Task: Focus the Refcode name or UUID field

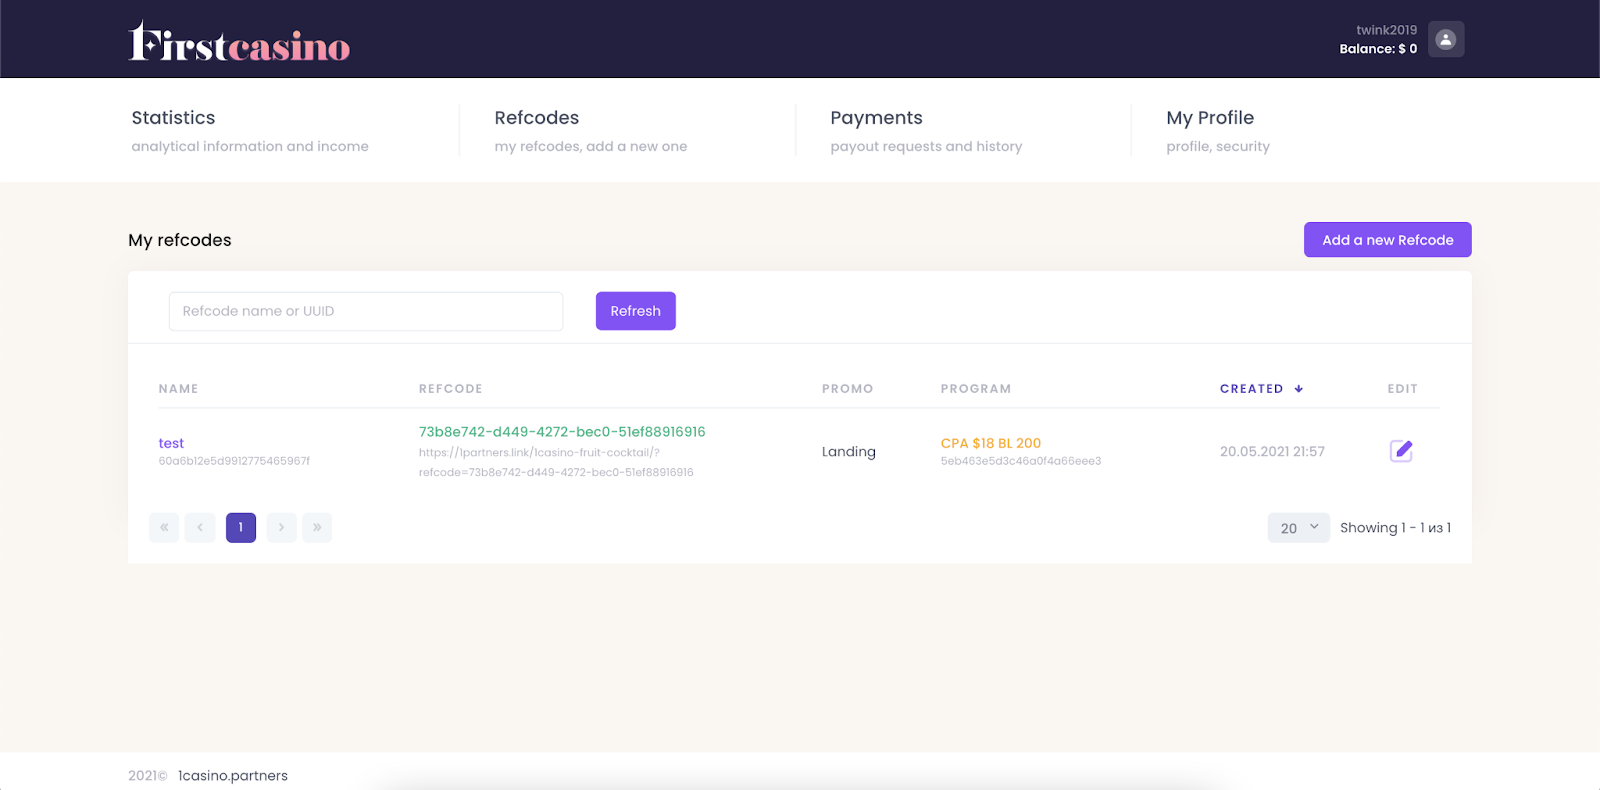Action: (366, 311)
